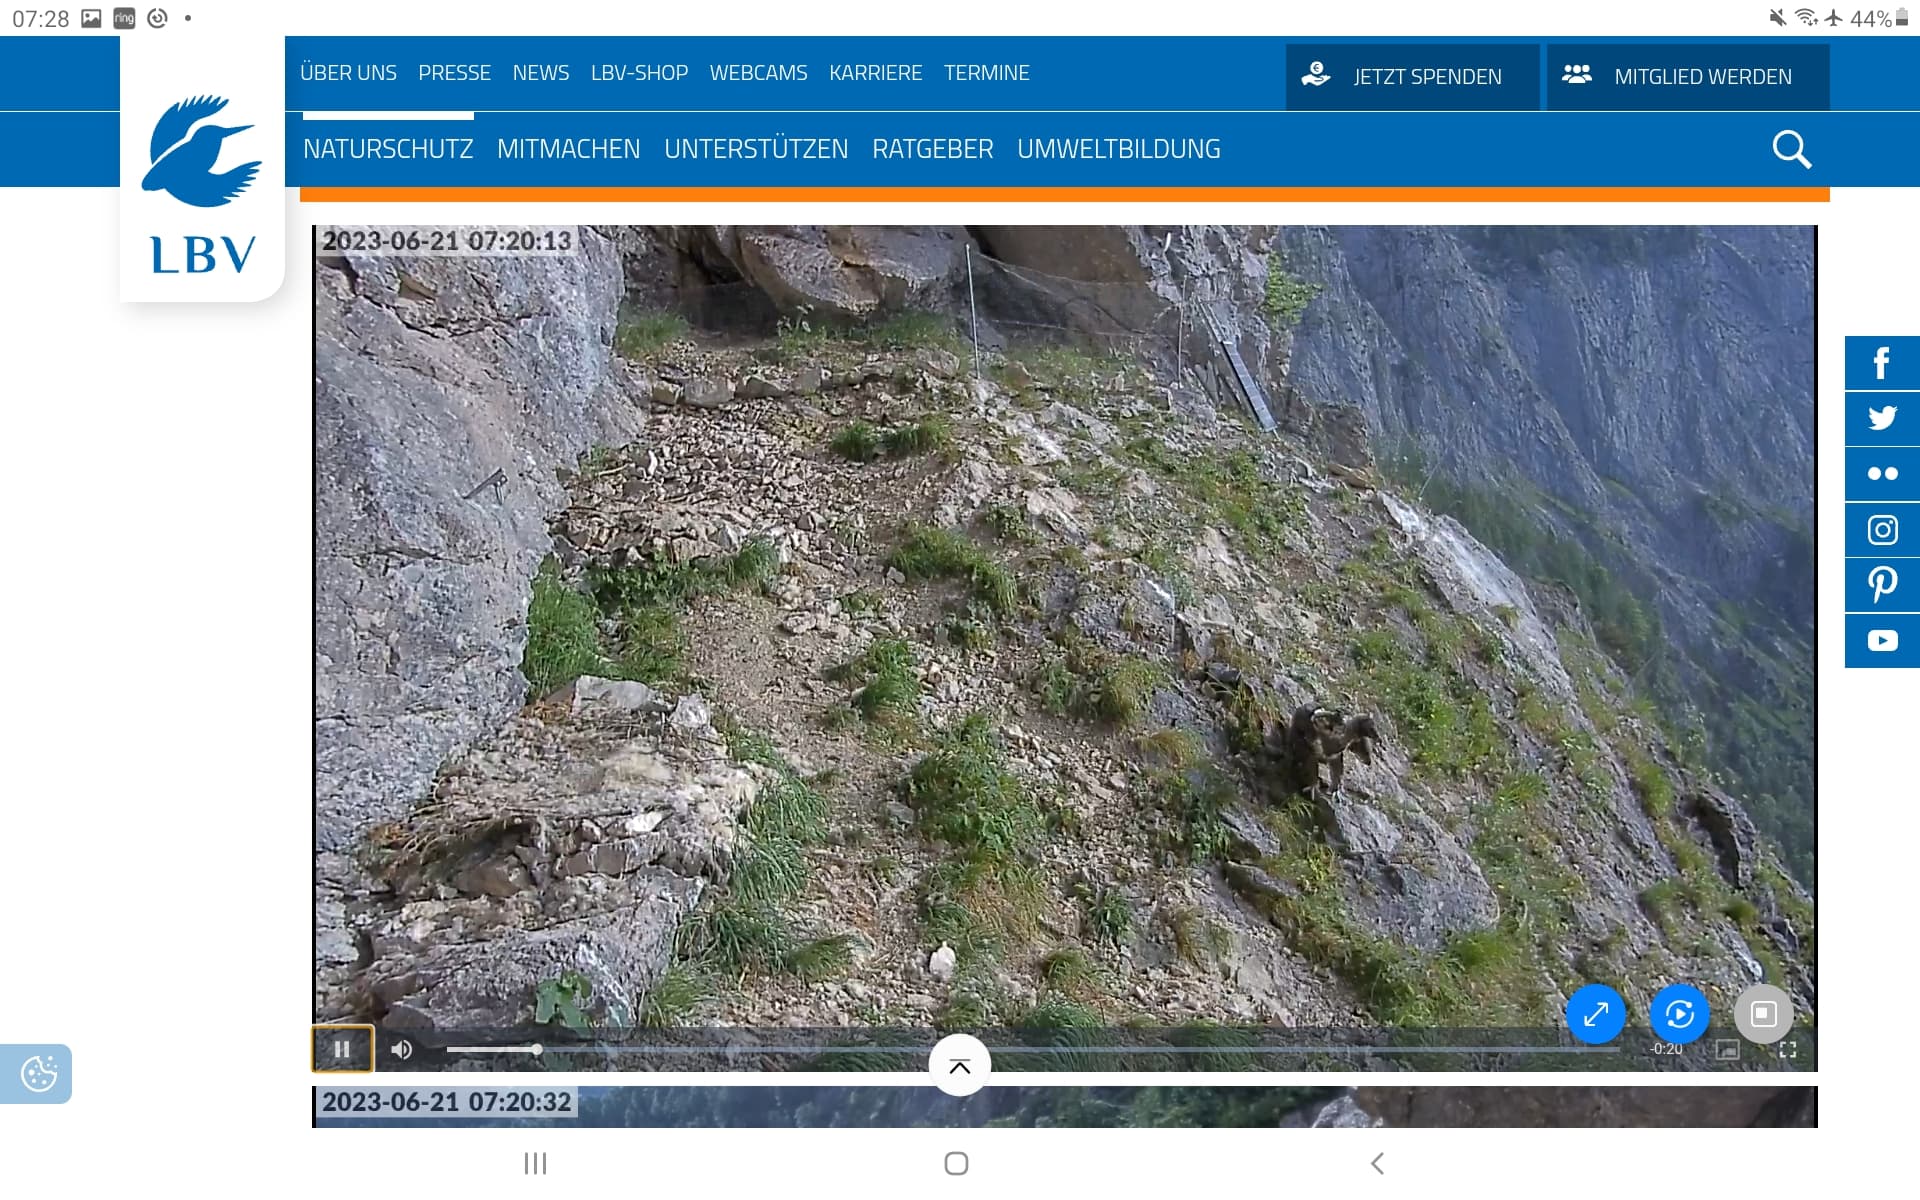Open the YouTube icon in sidebar
This screenshot has width=1920, height=1200.
1882,640
